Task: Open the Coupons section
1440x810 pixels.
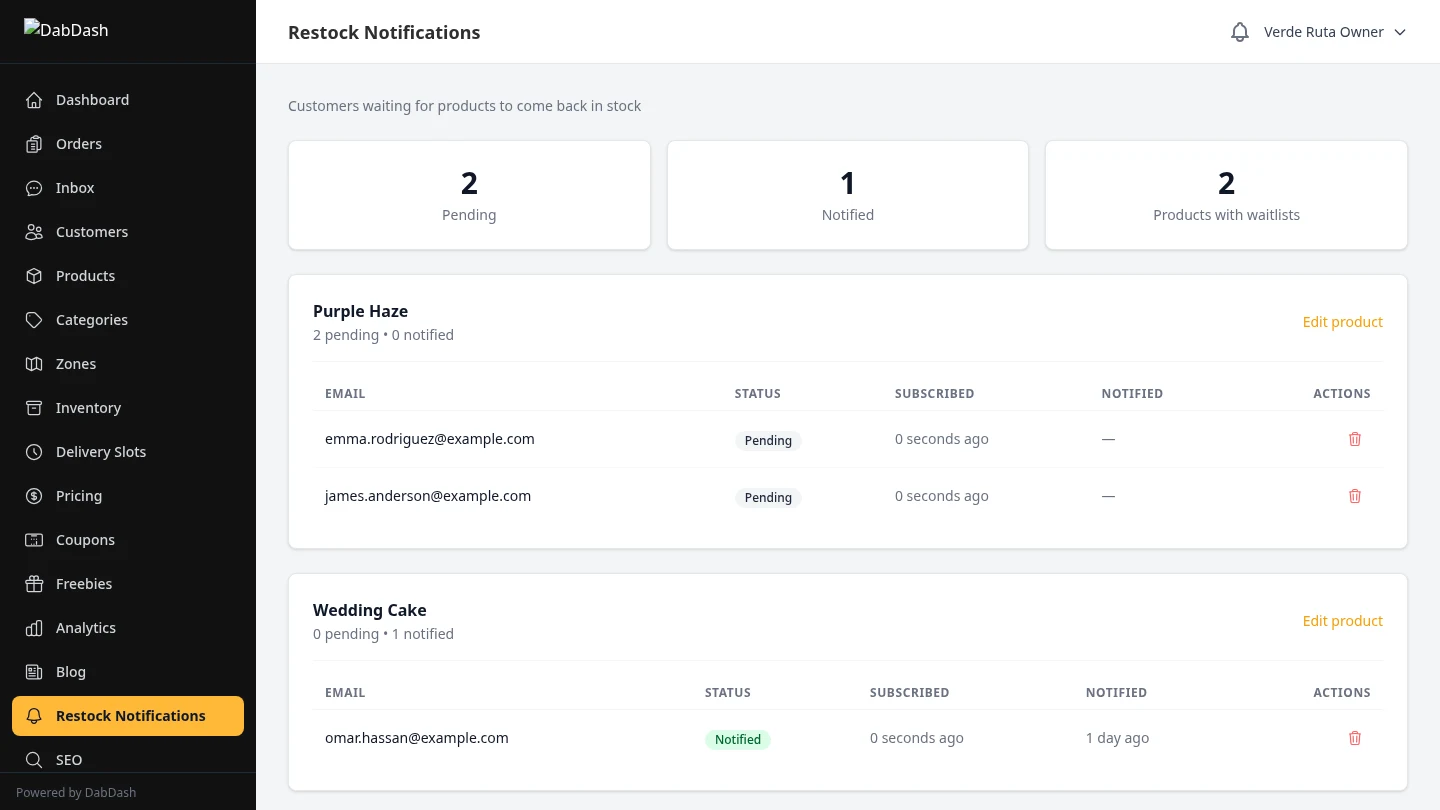Action: click(x=85, y=539)
